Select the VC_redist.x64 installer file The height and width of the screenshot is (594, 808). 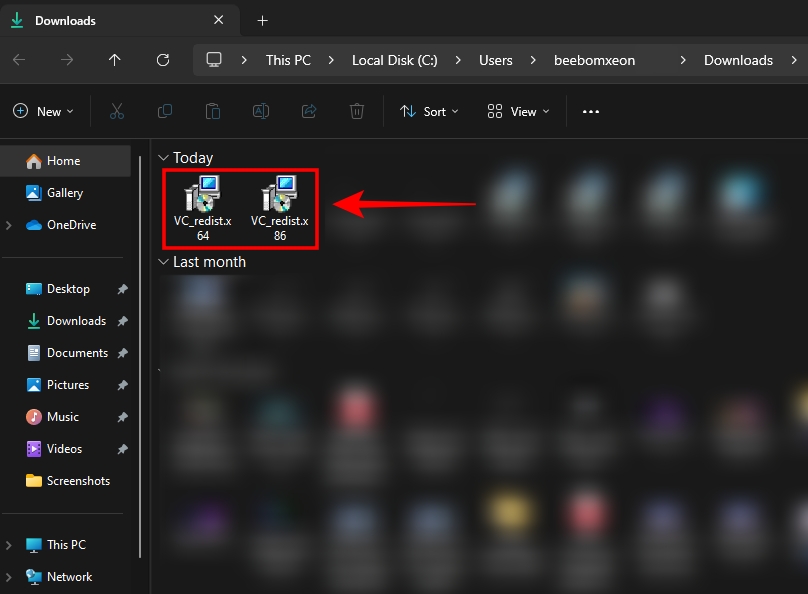click(203, 209)
